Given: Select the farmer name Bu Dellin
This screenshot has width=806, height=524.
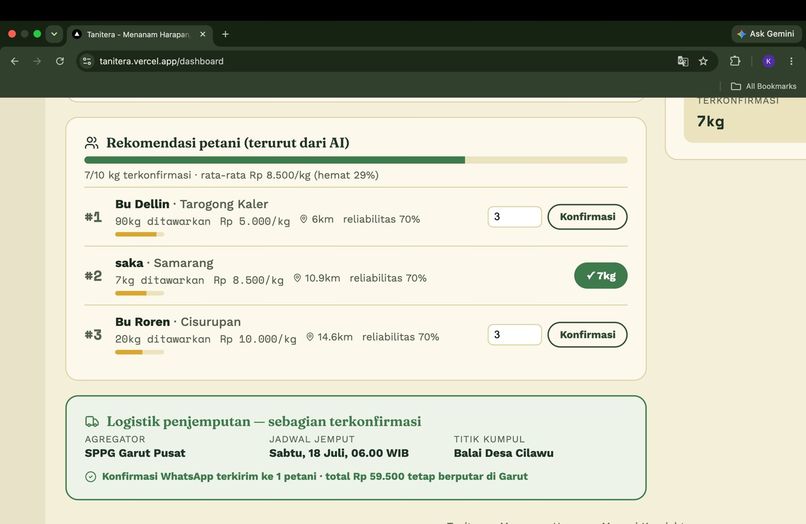Looking at the screenshot, I should pyautogui.click(x=142, y=204).
